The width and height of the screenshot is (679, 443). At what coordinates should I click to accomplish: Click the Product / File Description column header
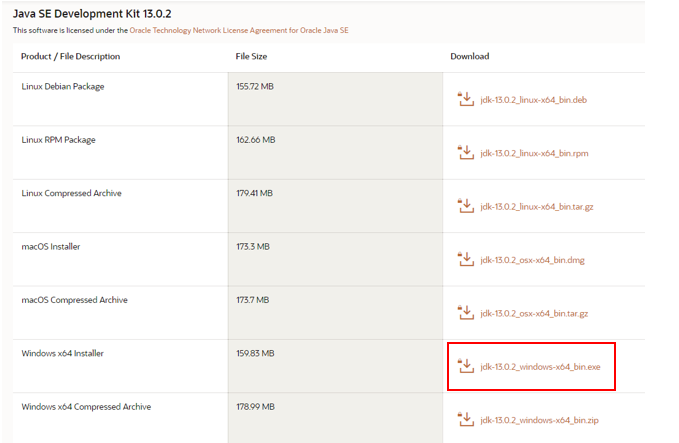point(71,56)
